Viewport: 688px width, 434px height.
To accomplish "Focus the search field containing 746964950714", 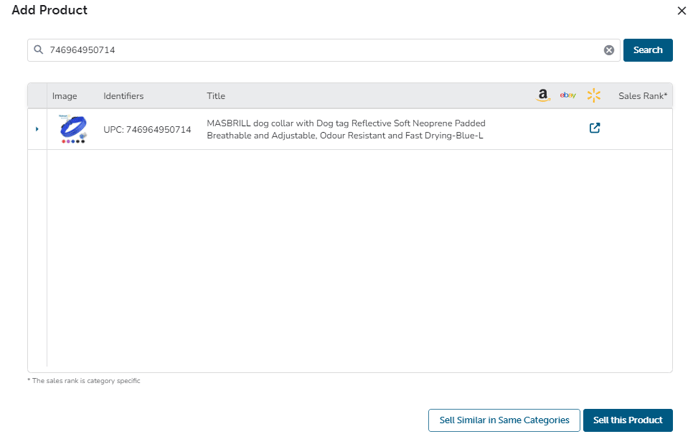I will pos(323,50).
